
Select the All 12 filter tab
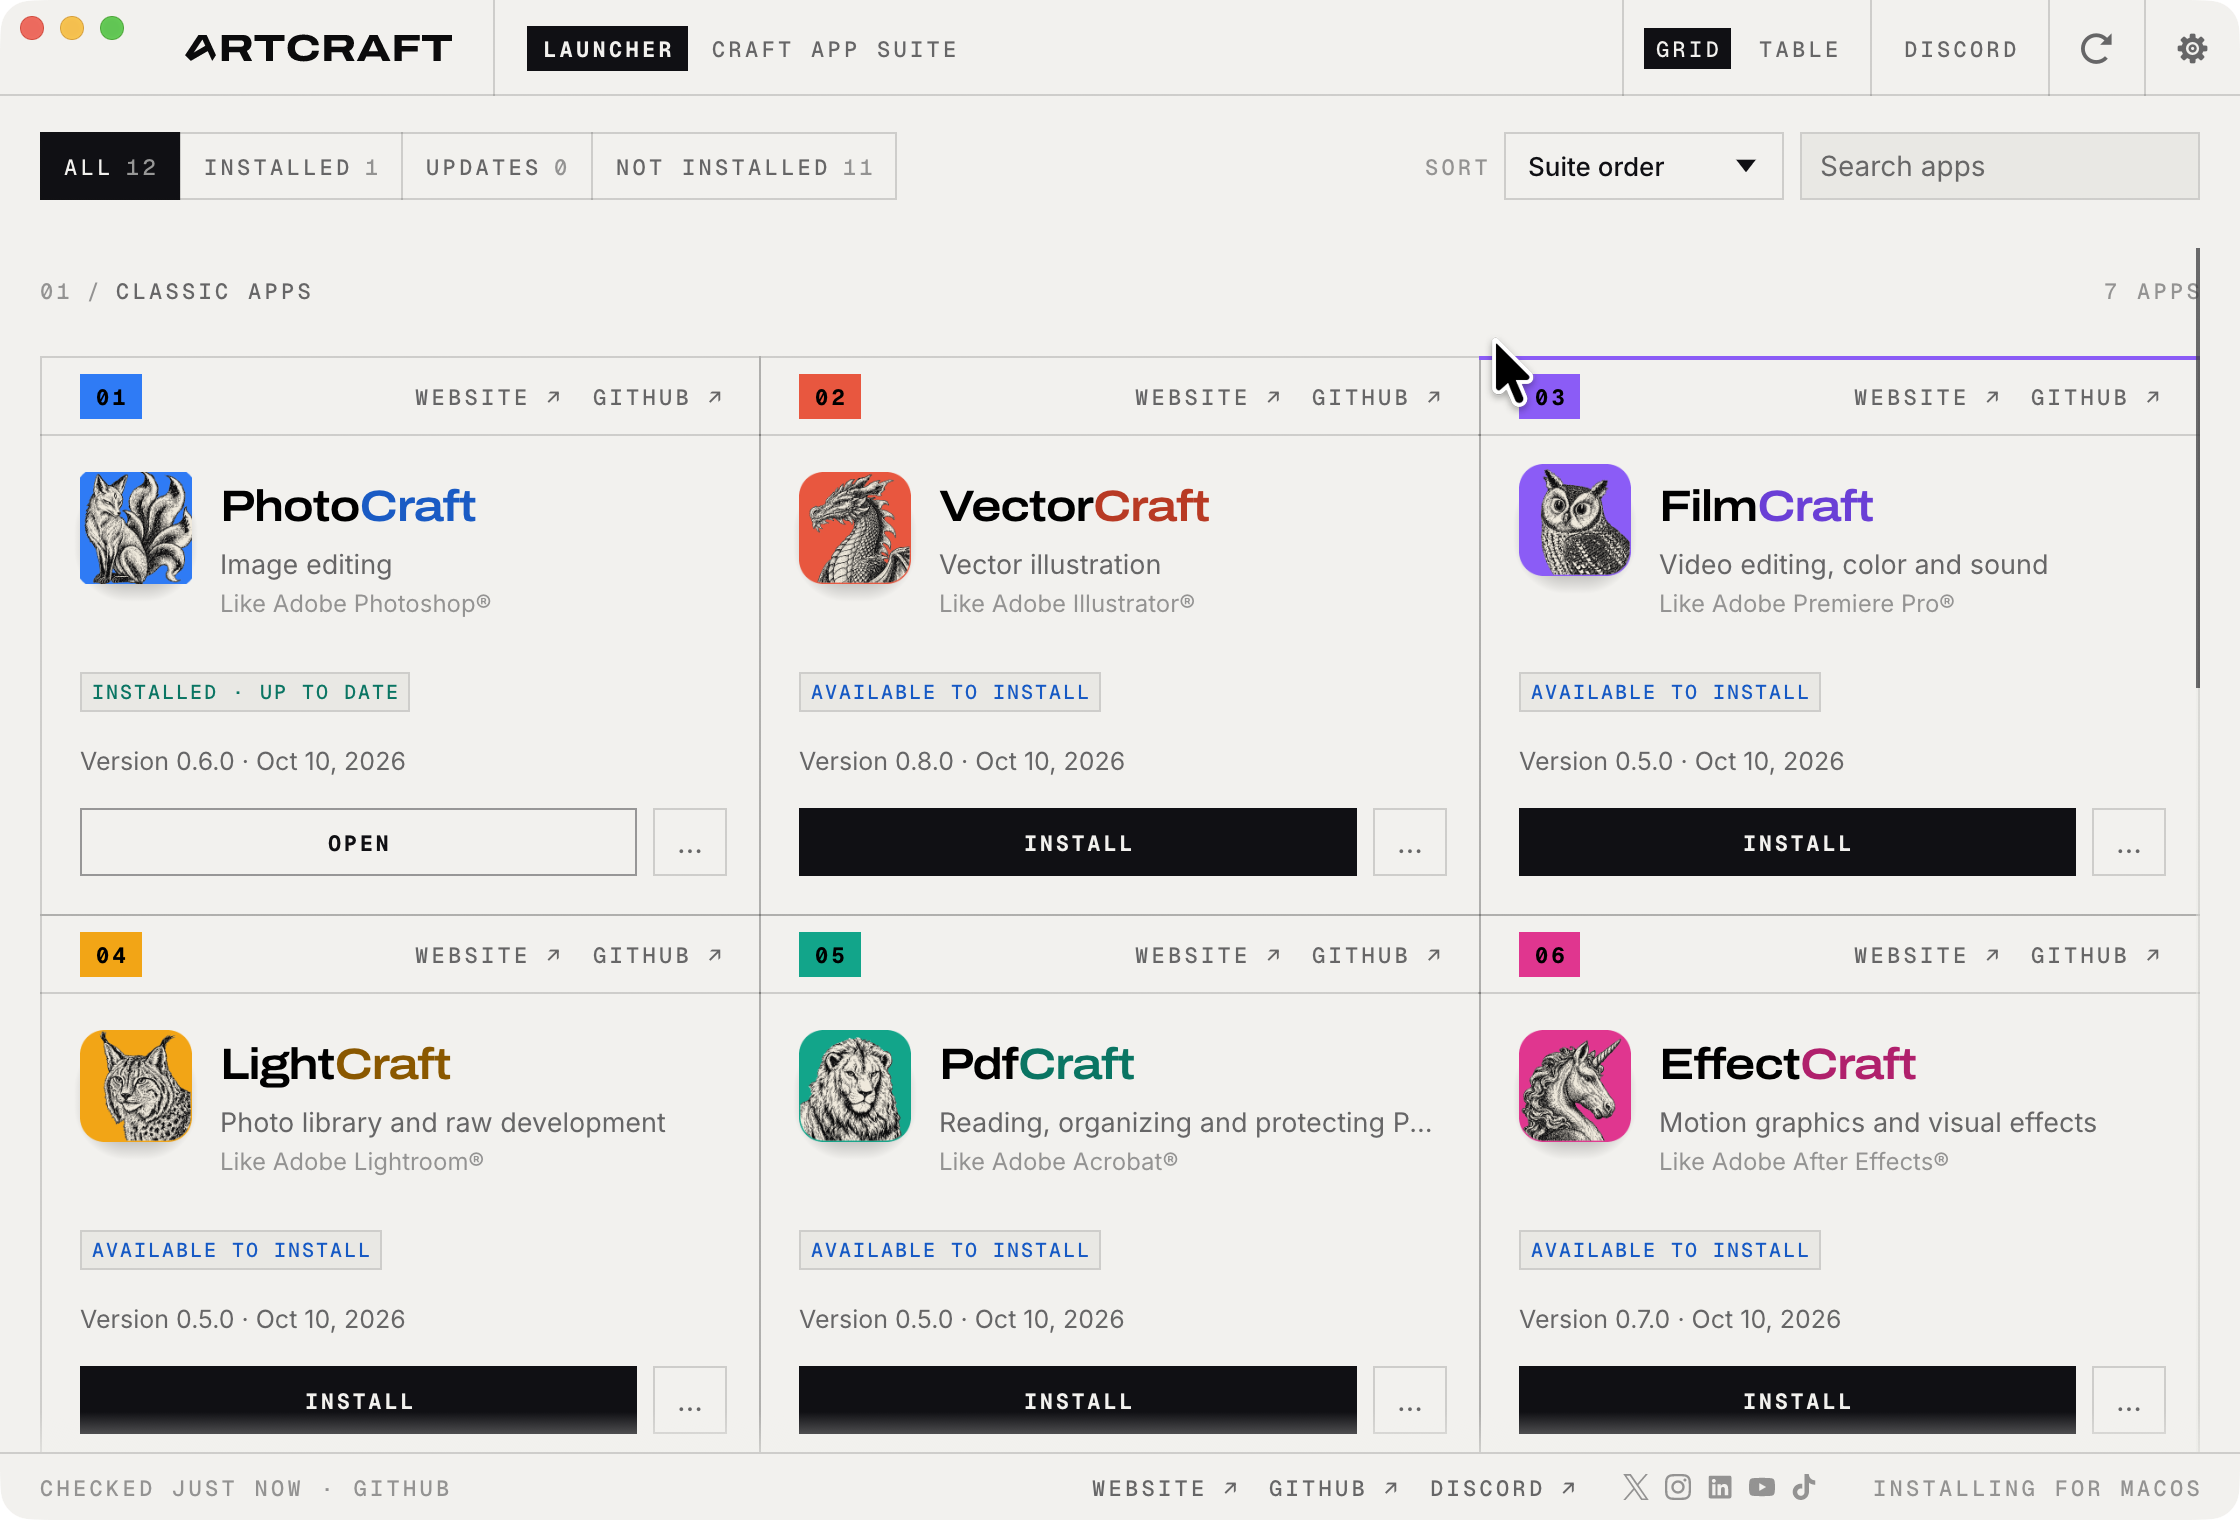coord(110,166)
